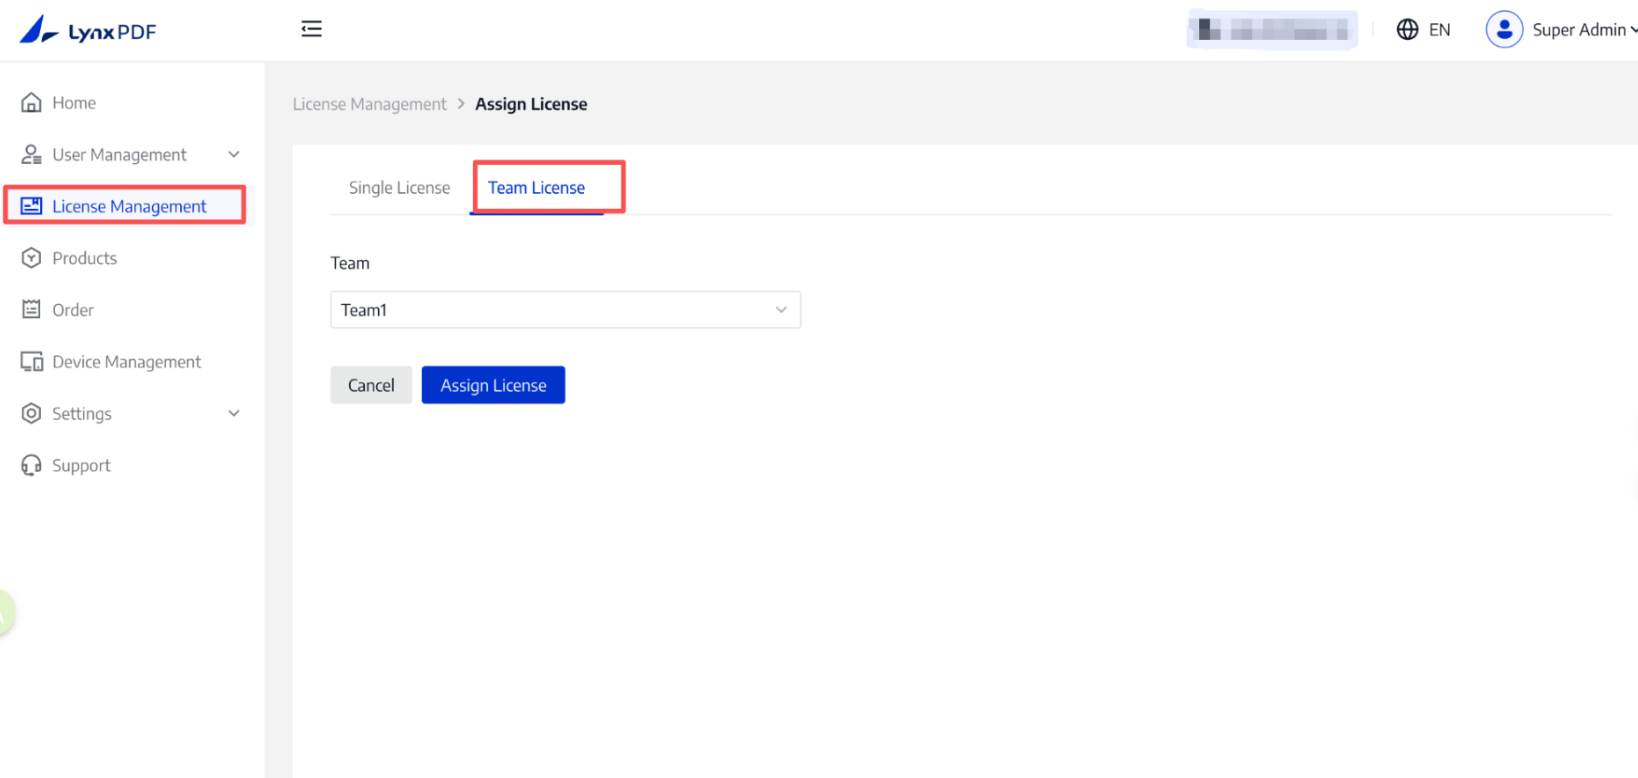Click the Cancel button
Image resolution: width=1638 pixels, height=778 pixels.
click(371, 385)
